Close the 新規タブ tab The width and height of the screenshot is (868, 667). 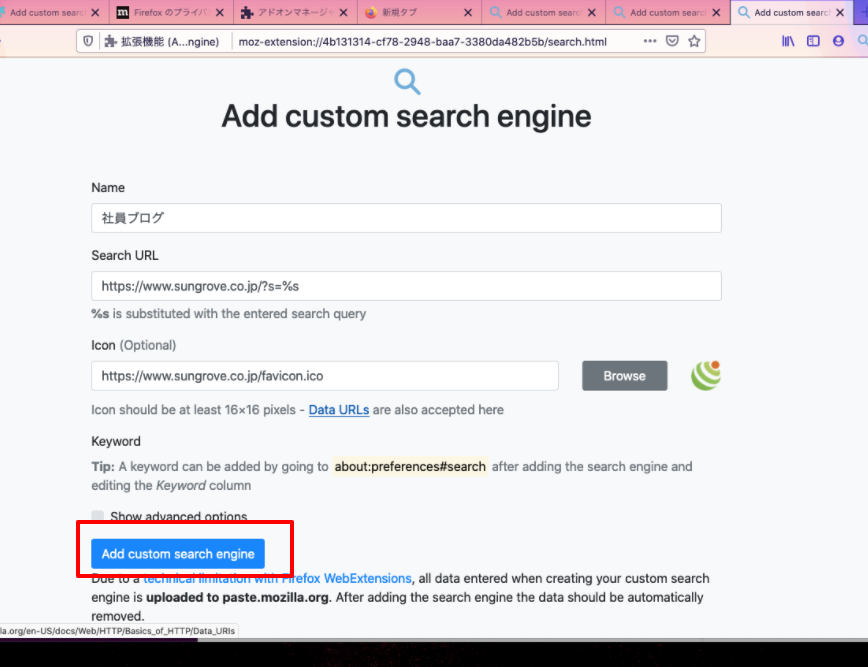click(x=467, y=13)
